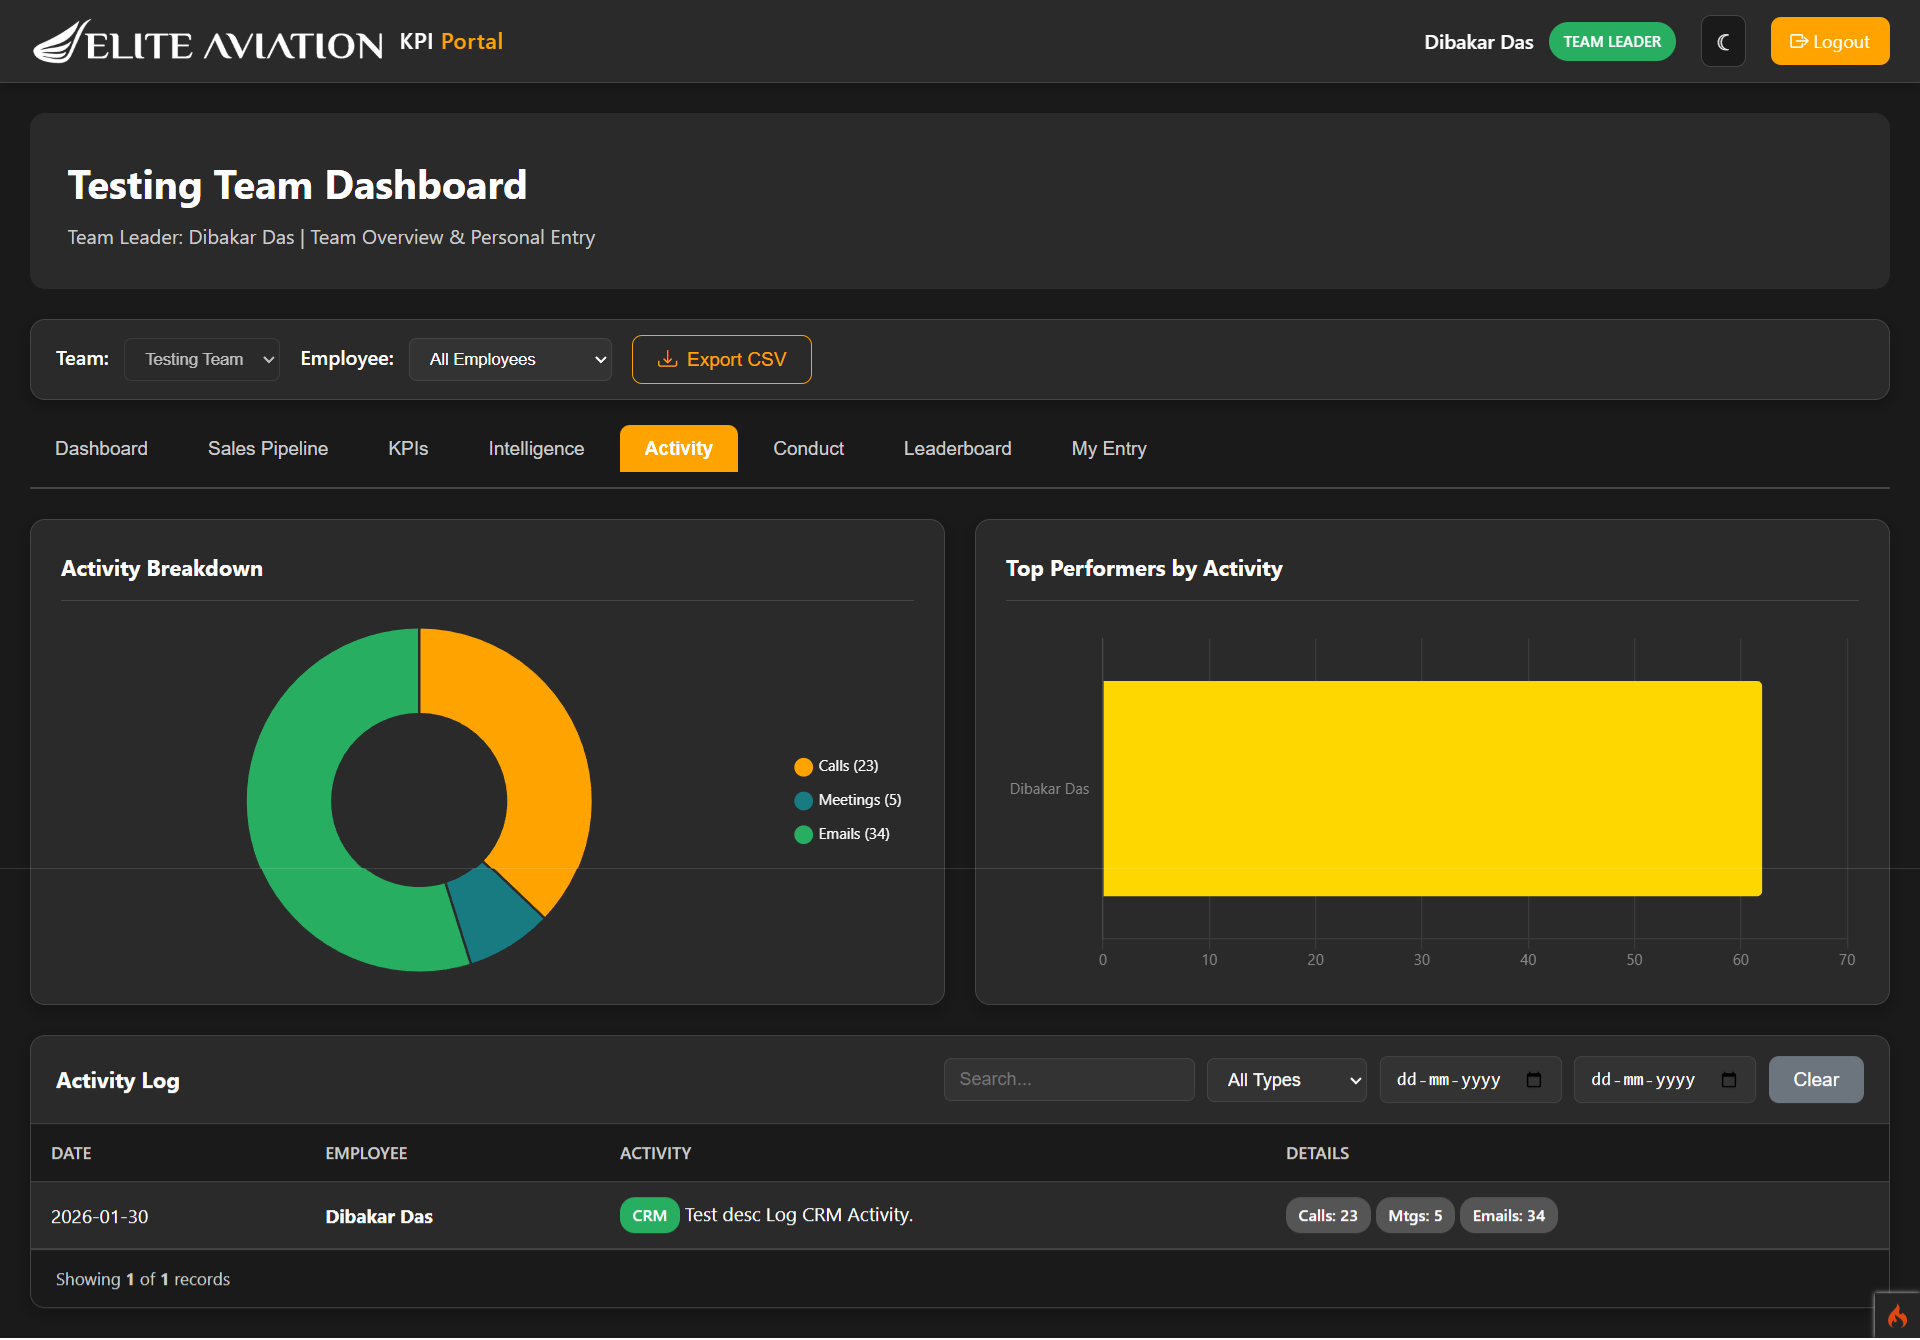Viewport: 1920px width, 1340px height.
Task: Open the All Types filter dropdown
Action: click(x=1287, y=1080)
